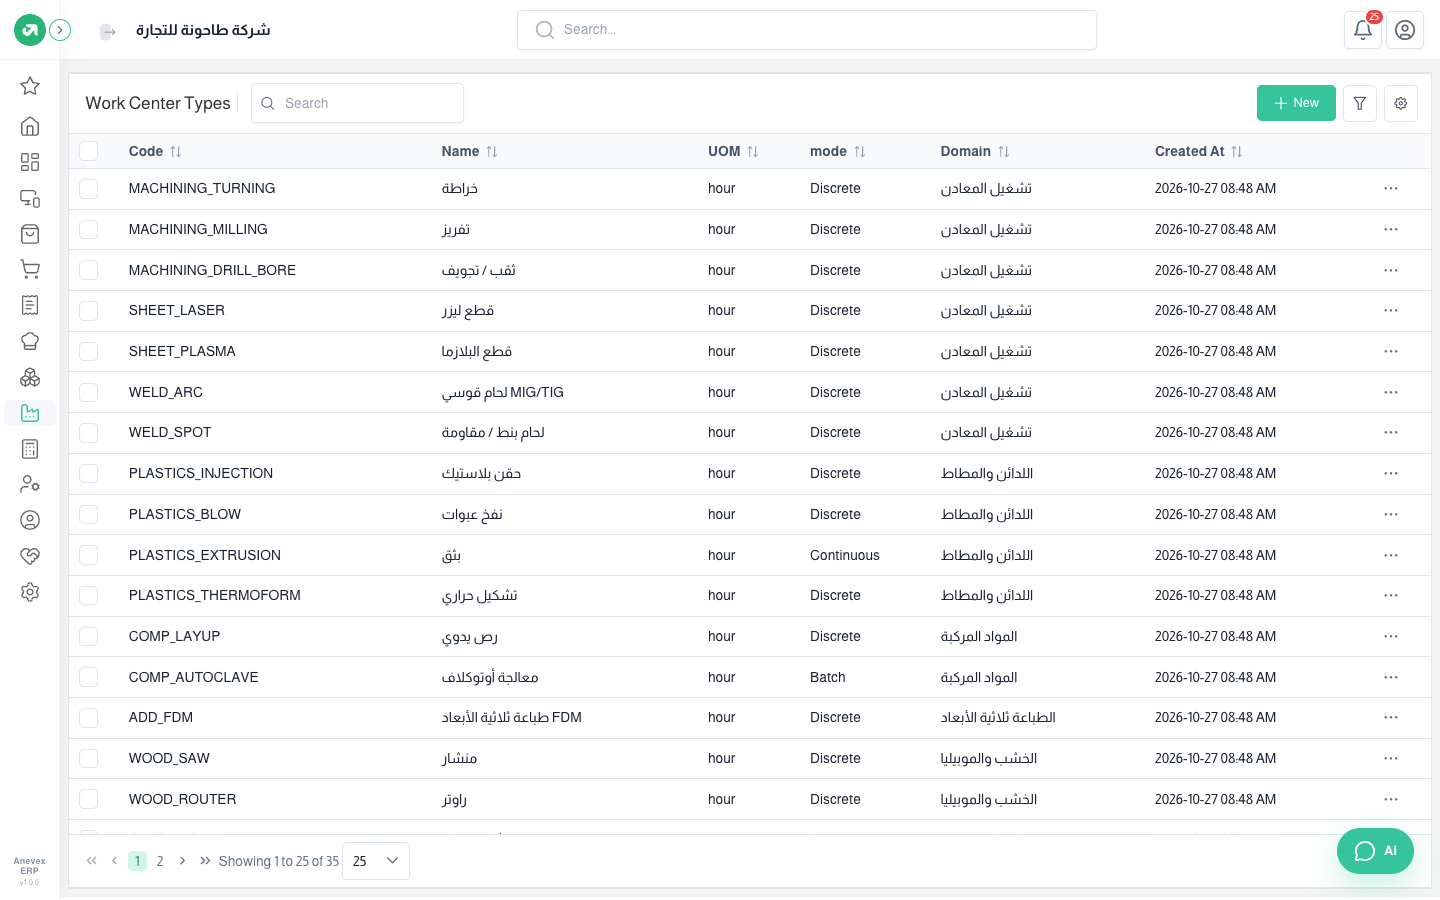Open the table filter funnel
The height and width of the screenshot is (900, 1440).
[1360, 103]
